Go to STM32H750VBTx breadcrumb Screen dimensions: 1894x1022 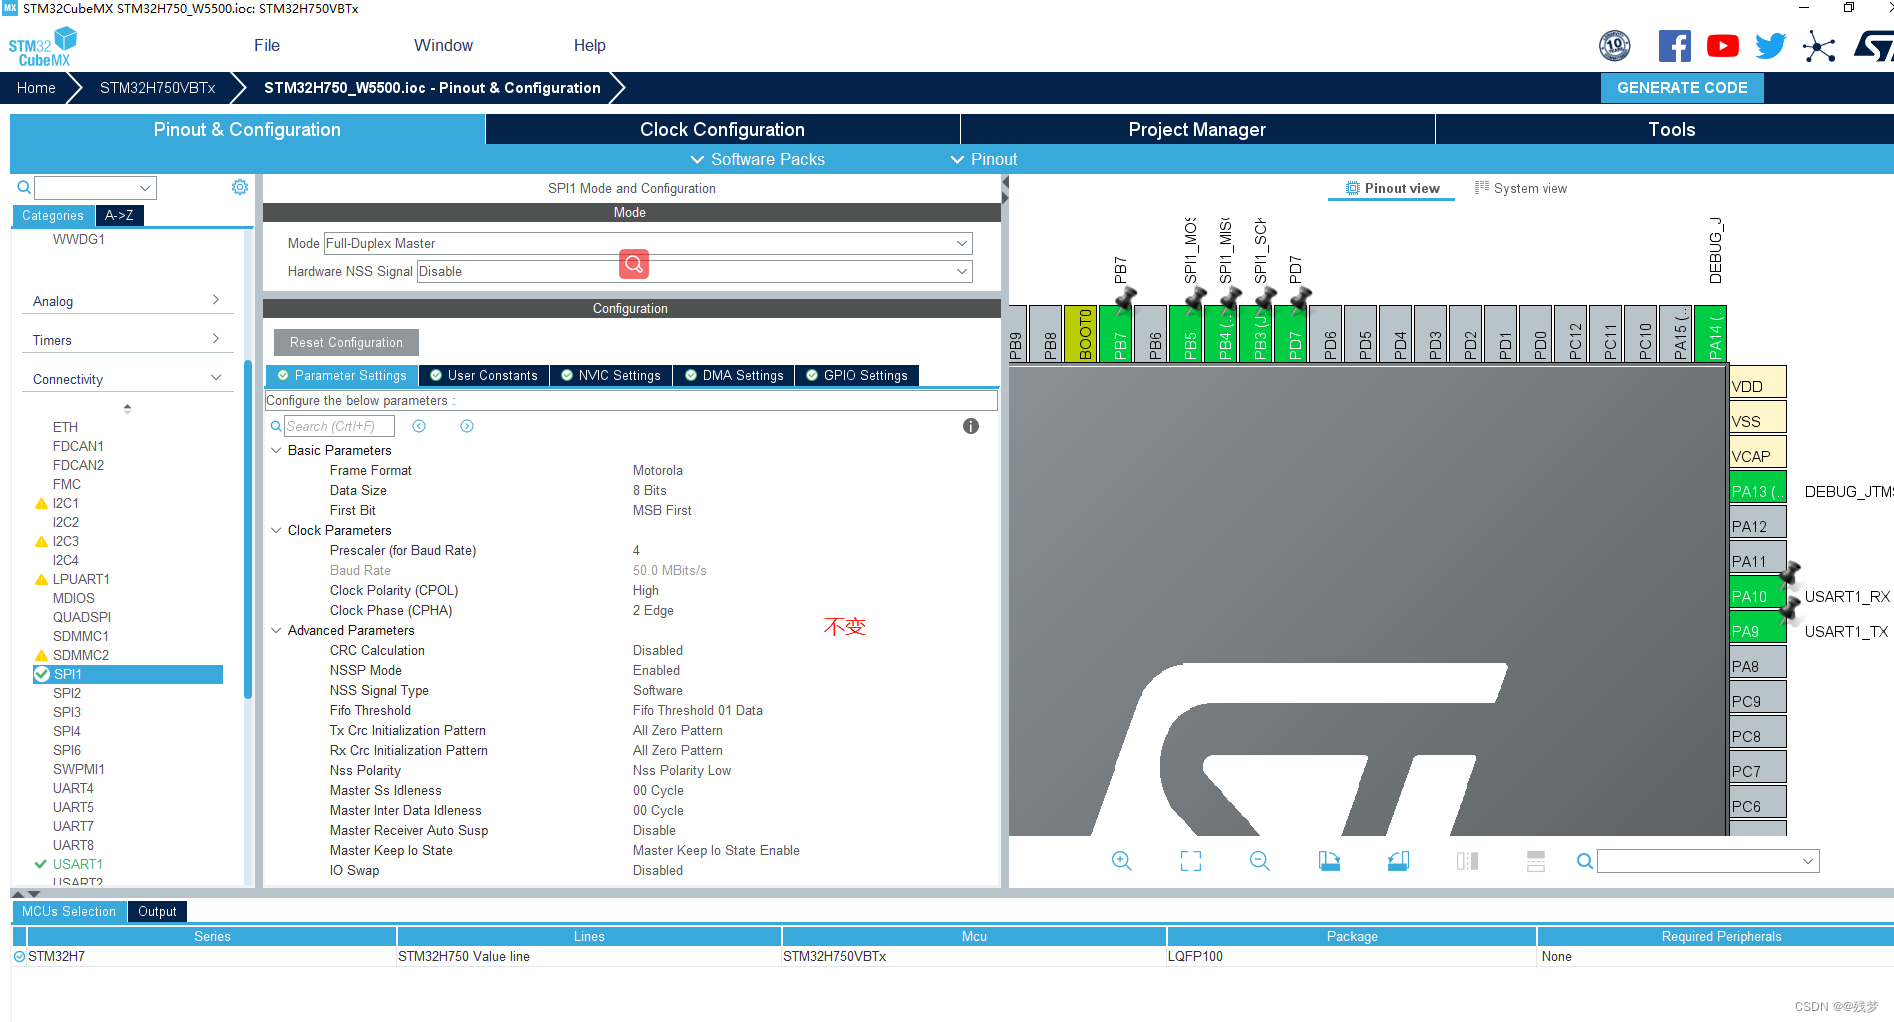tap(157, 87)
